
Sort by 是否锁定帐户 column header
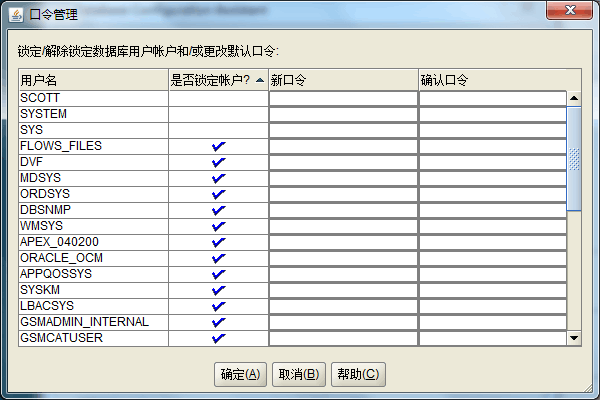pos(218,80)
